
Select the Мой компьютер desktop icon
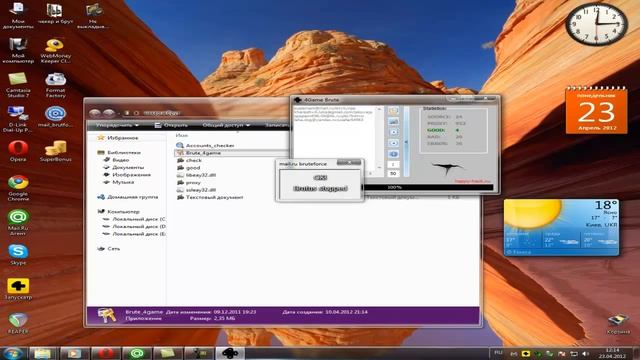coord(18,50)
